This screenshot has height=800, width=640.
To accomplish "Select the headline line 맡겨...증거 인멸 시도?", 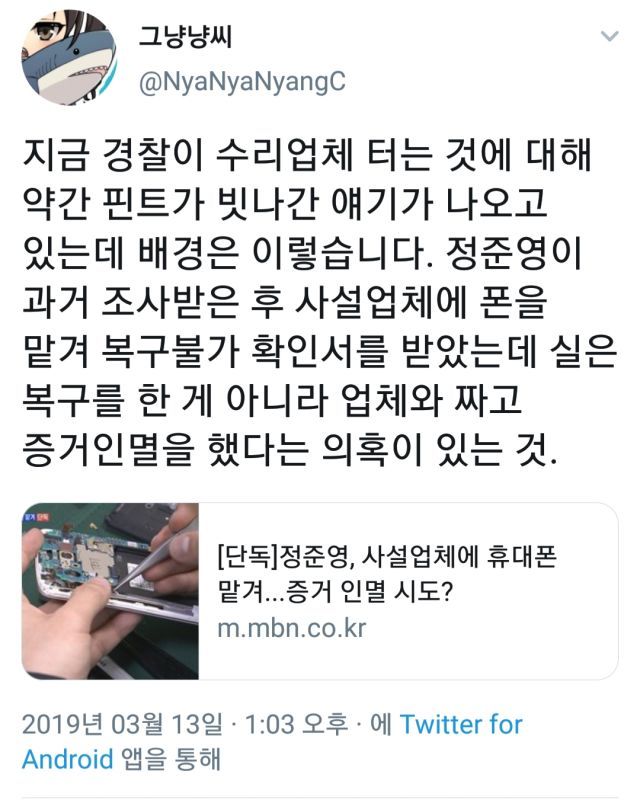I will point(335,592).
